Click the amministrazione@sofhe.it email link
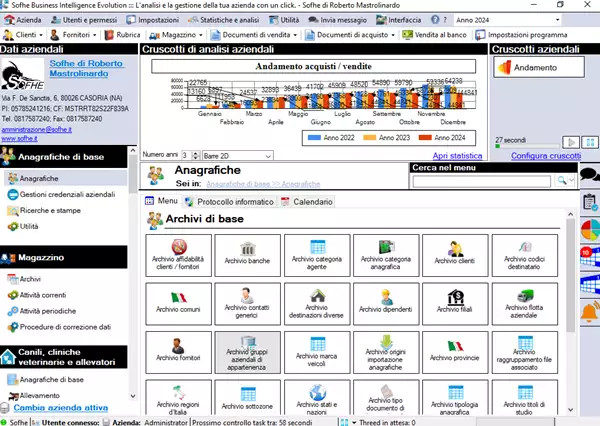 pos(37,130)
